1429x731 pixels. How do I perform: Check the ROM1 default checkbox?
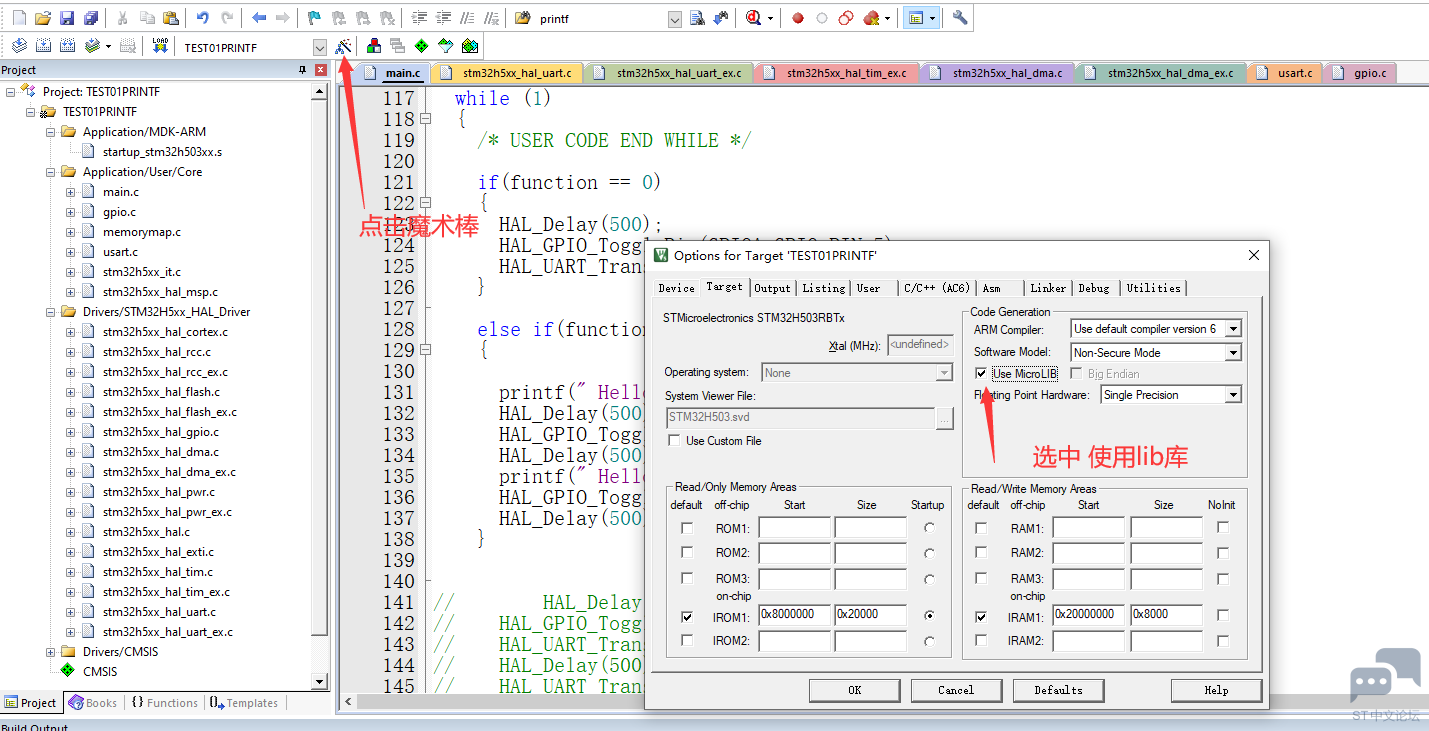click(686, 528)
